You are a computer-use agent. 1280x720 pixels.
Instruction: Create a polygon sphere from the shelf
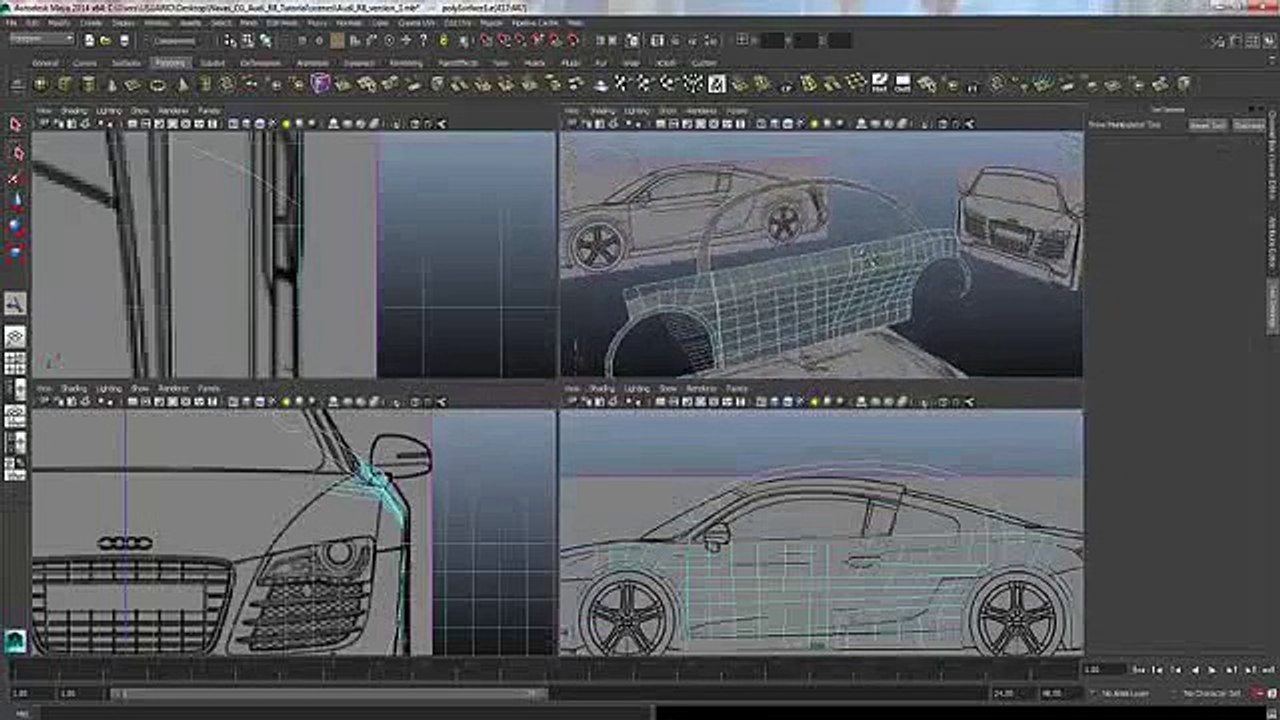point(42,85)
